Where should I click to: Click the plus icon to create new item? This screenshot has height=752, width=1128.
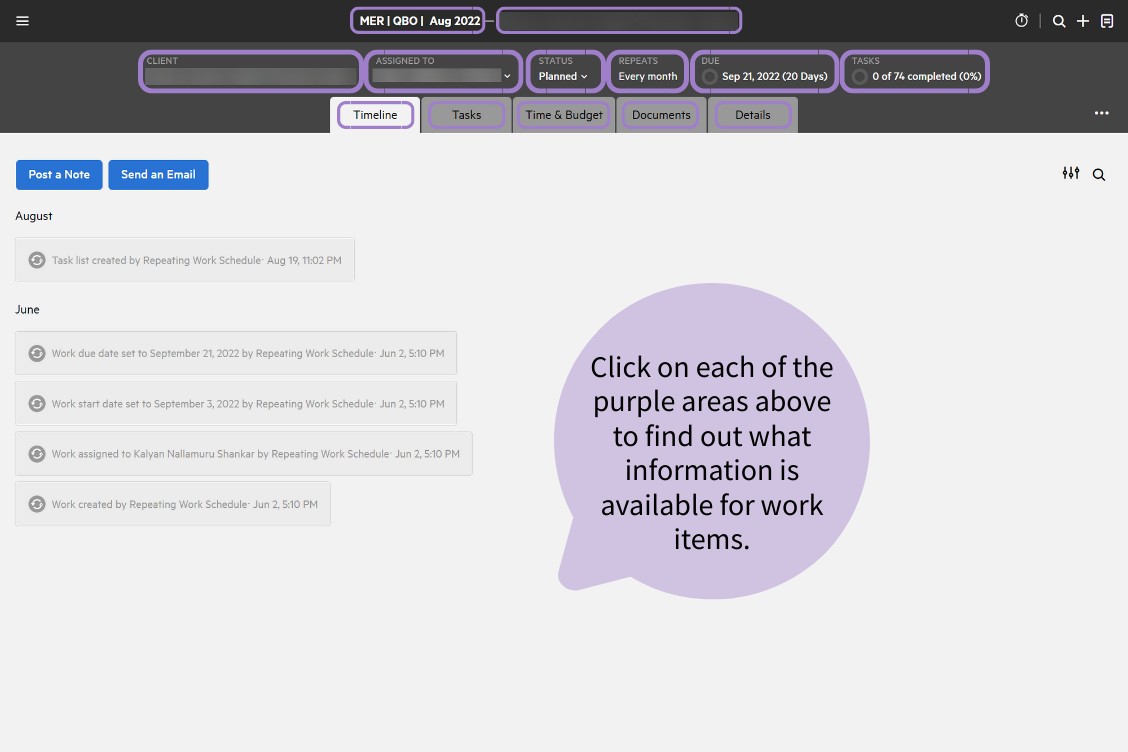coord(1083,20)
